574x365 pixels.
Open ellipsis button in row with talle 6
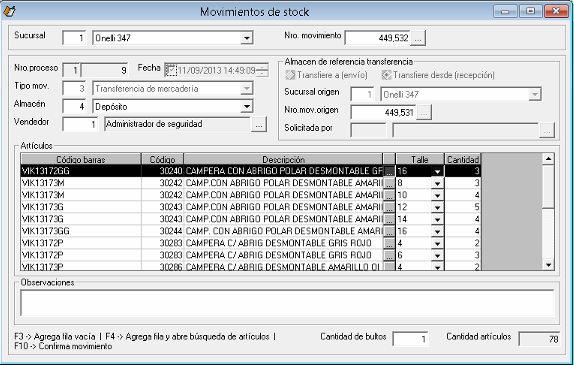pos(389,255)
